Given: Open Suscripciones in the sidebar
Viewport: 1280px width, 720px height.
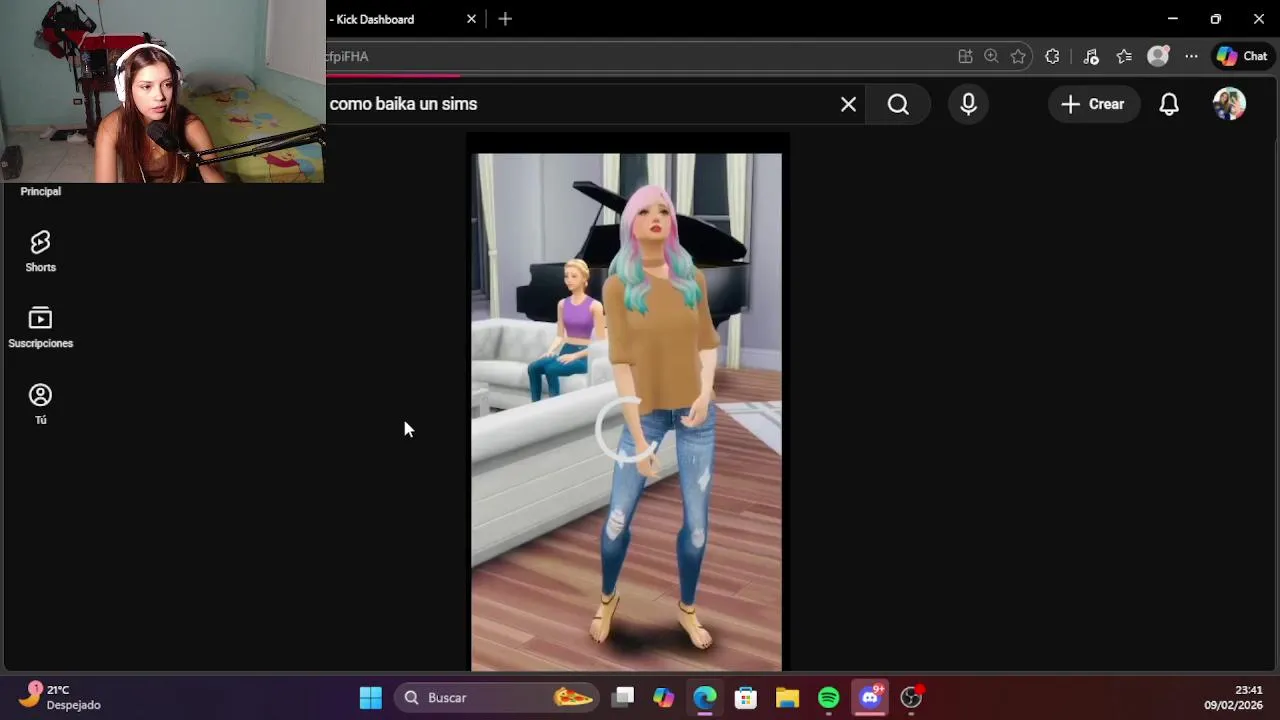Looking at the screenshot, I should coord(40,328).
